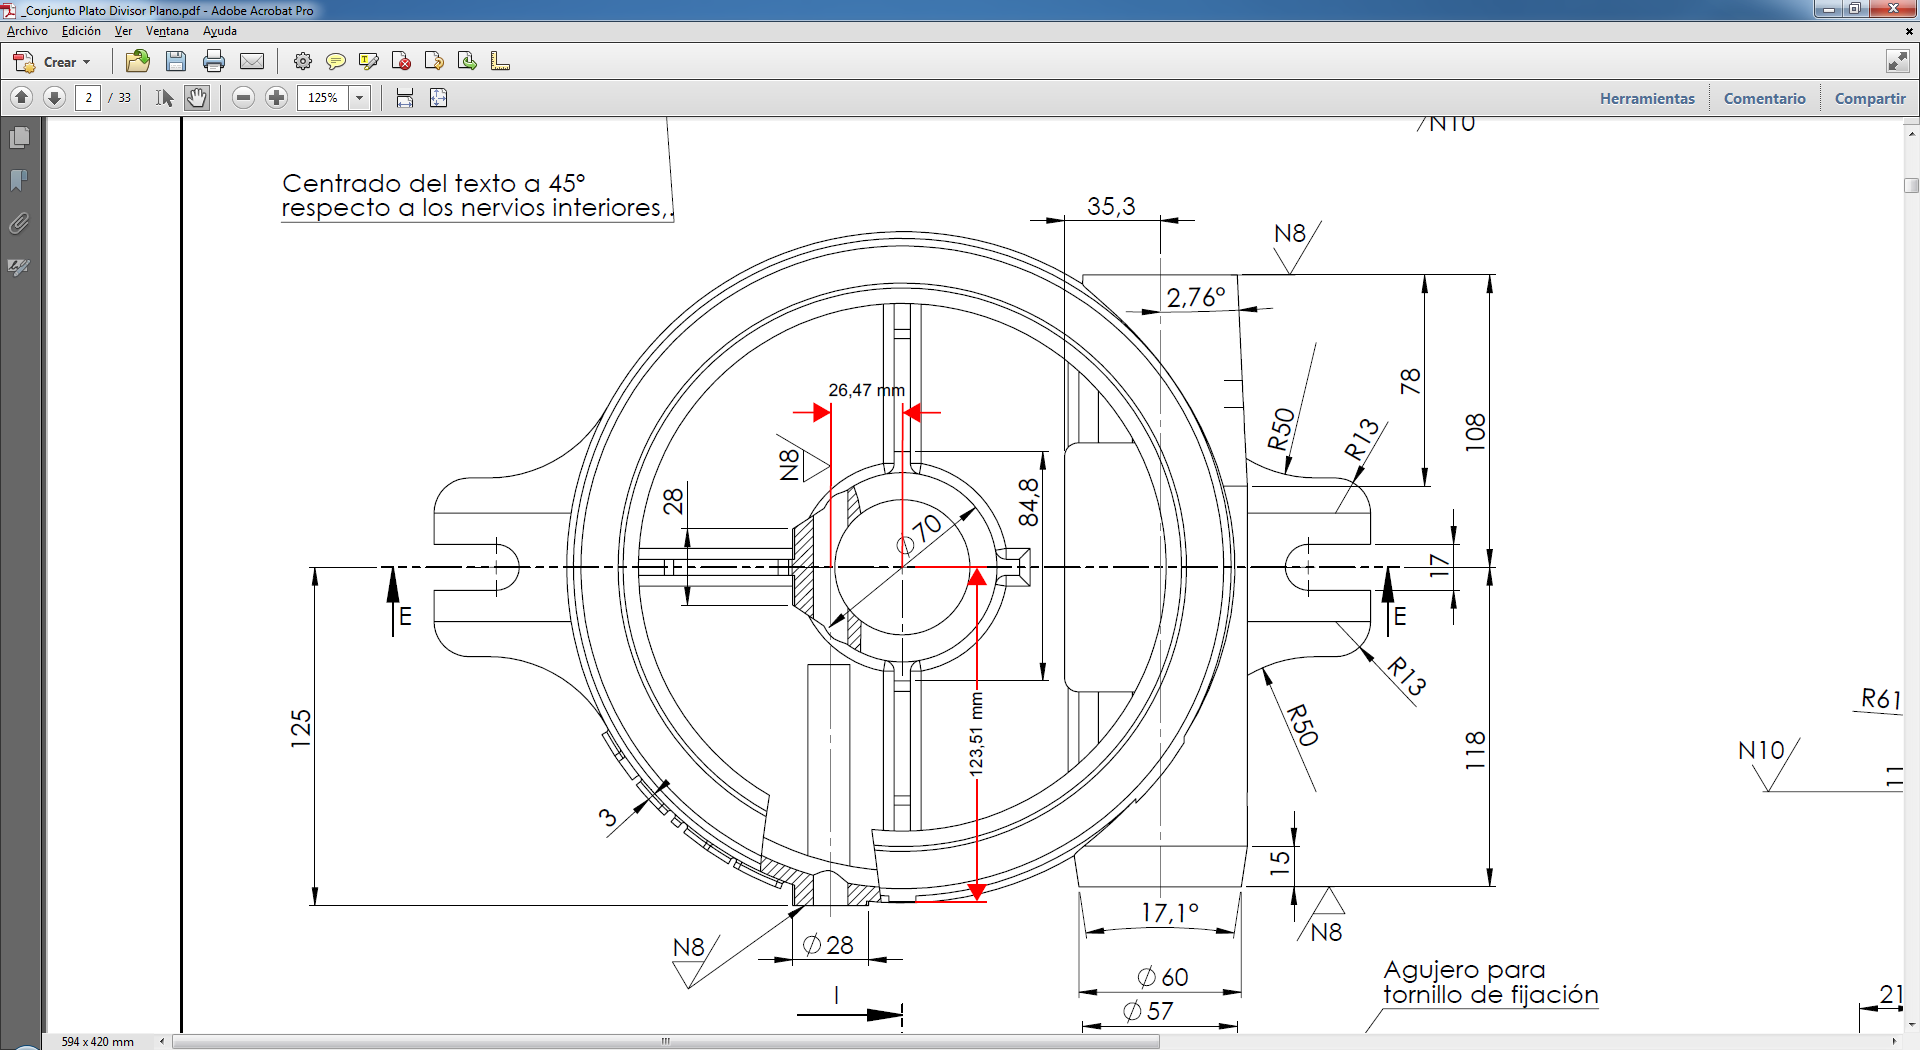
Task: Open the Edición menu
Action: click(81, 31)
